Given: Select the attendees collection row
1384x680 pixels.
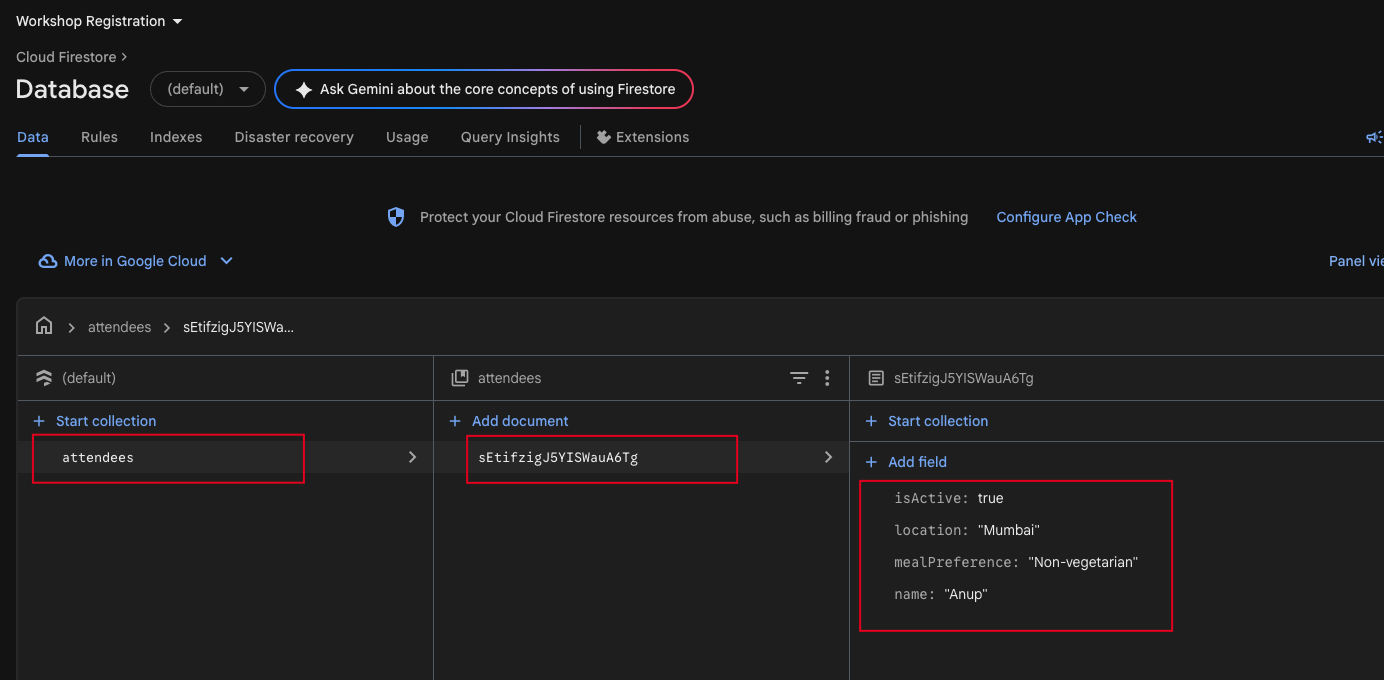Looking at the screenshot, I should coord(225,457).
